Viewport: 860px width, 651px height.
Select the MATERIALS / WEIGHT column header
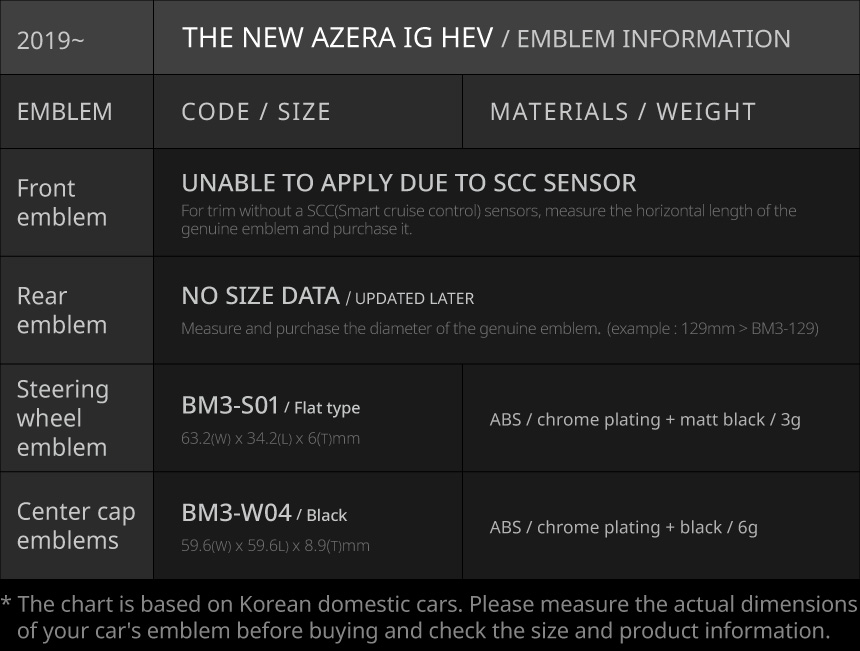point(622,112)
